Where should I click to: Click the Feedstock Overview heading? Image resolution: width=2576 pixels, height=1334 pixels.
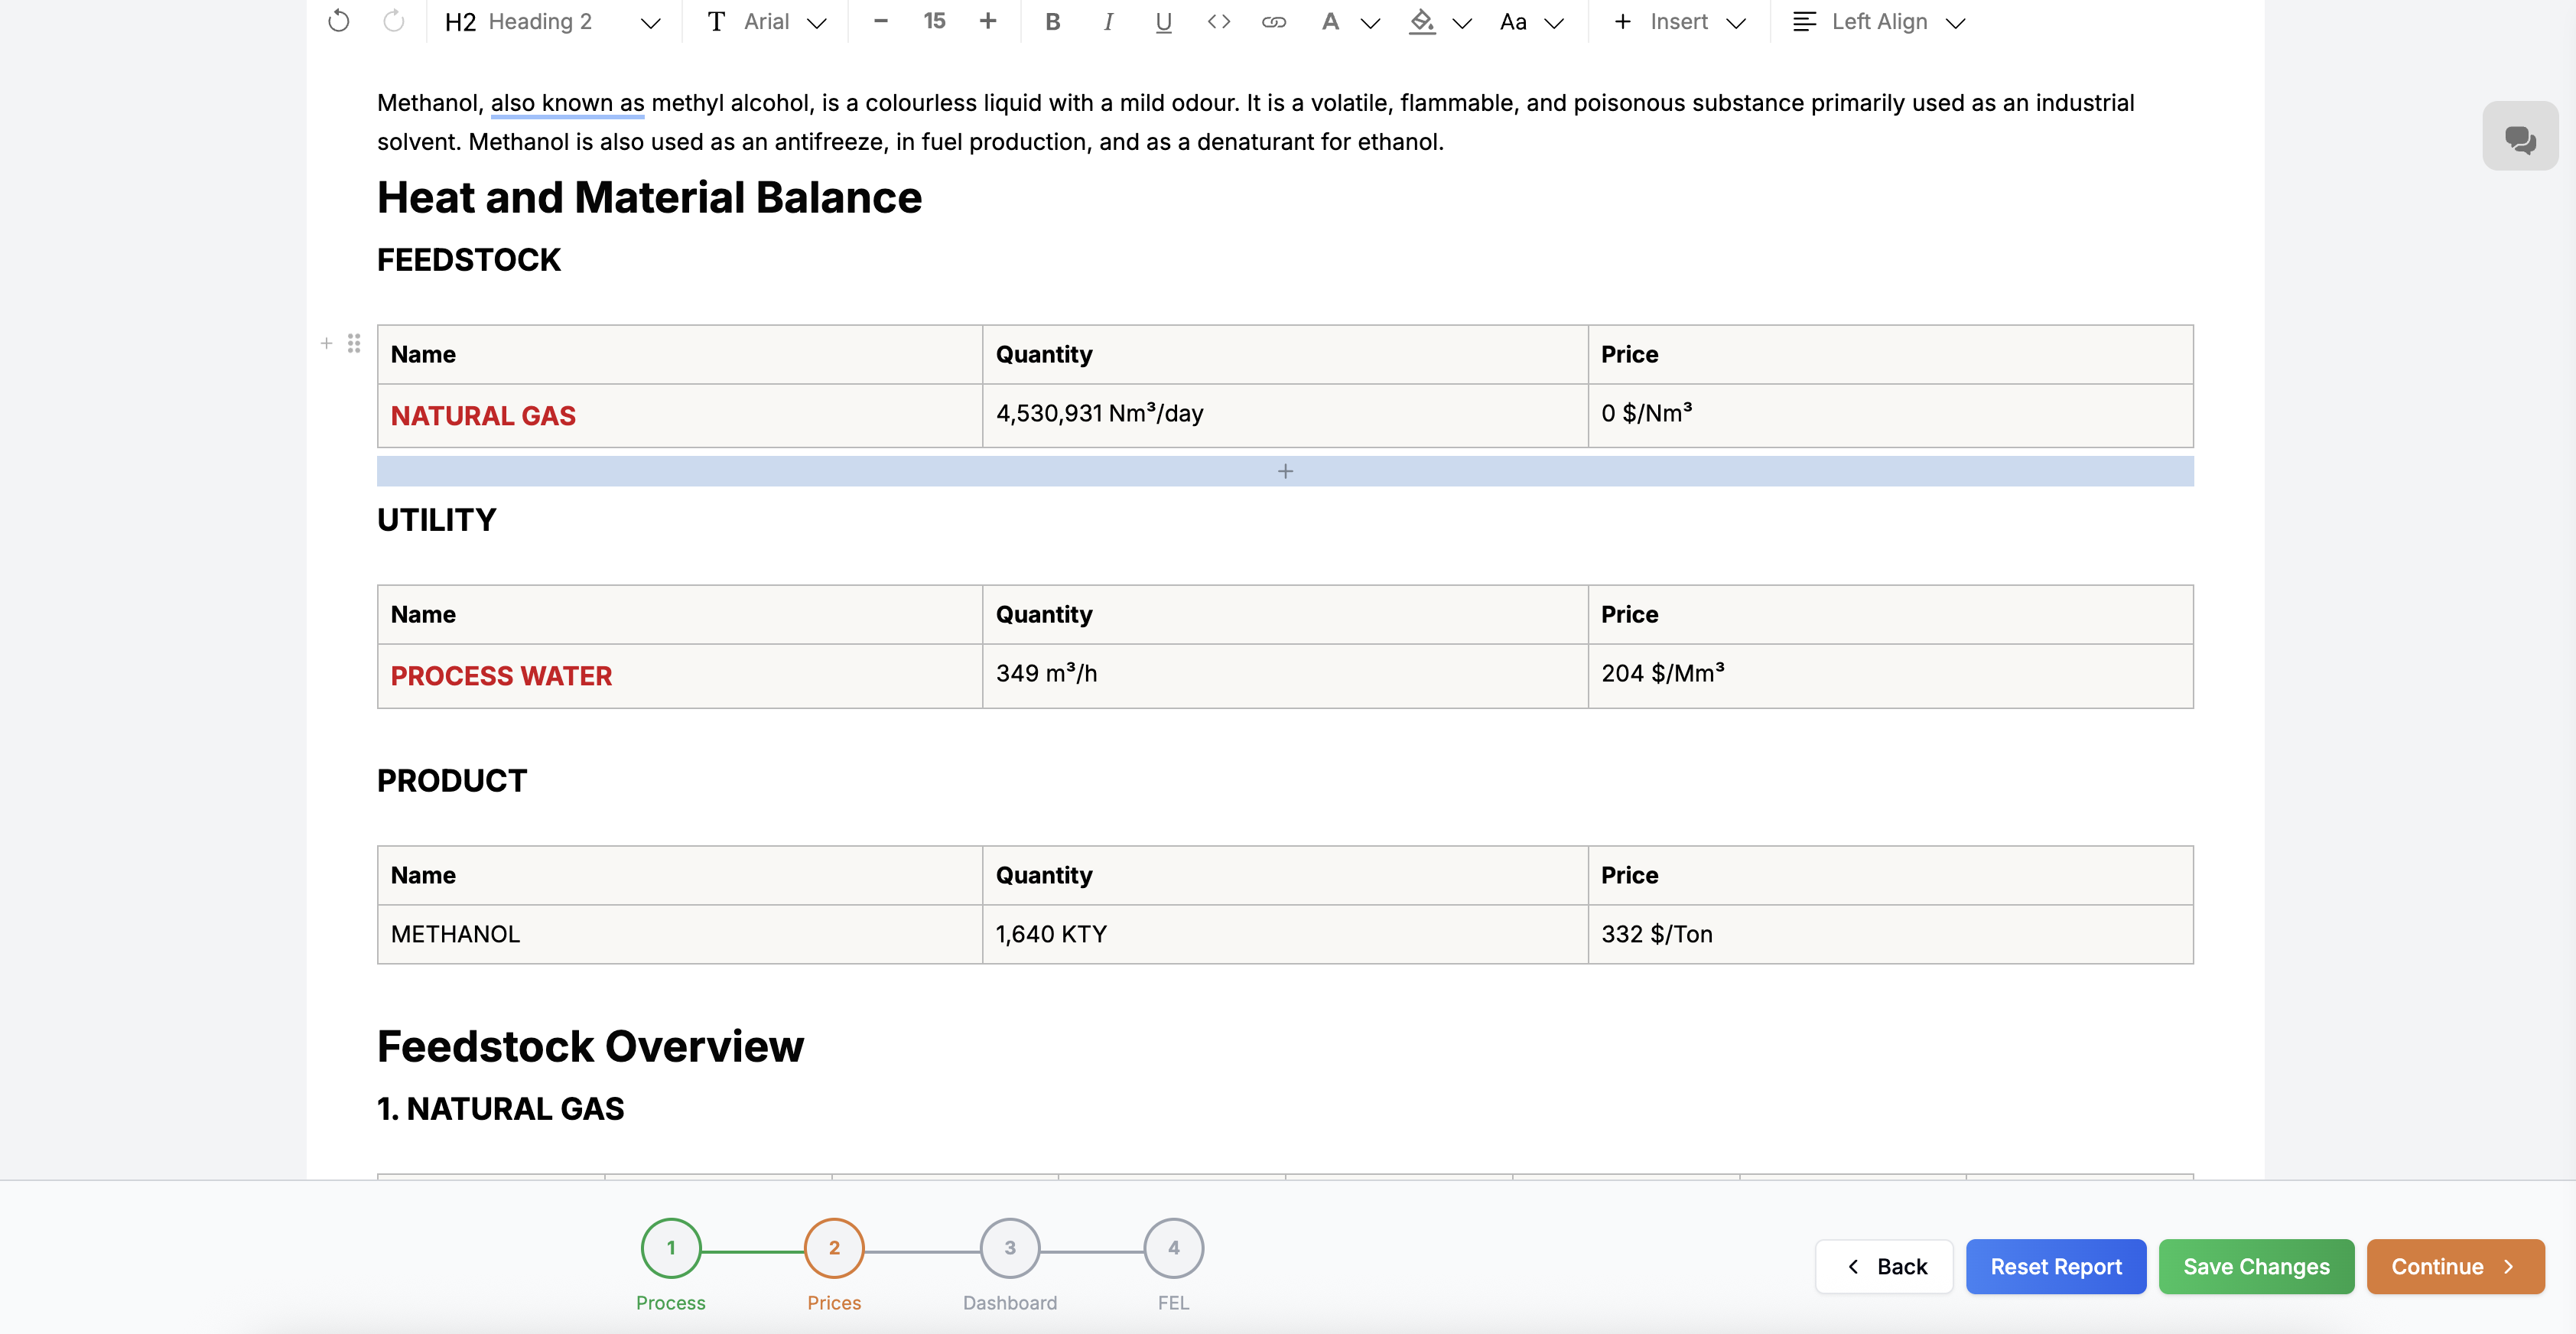coord(590,1046)
